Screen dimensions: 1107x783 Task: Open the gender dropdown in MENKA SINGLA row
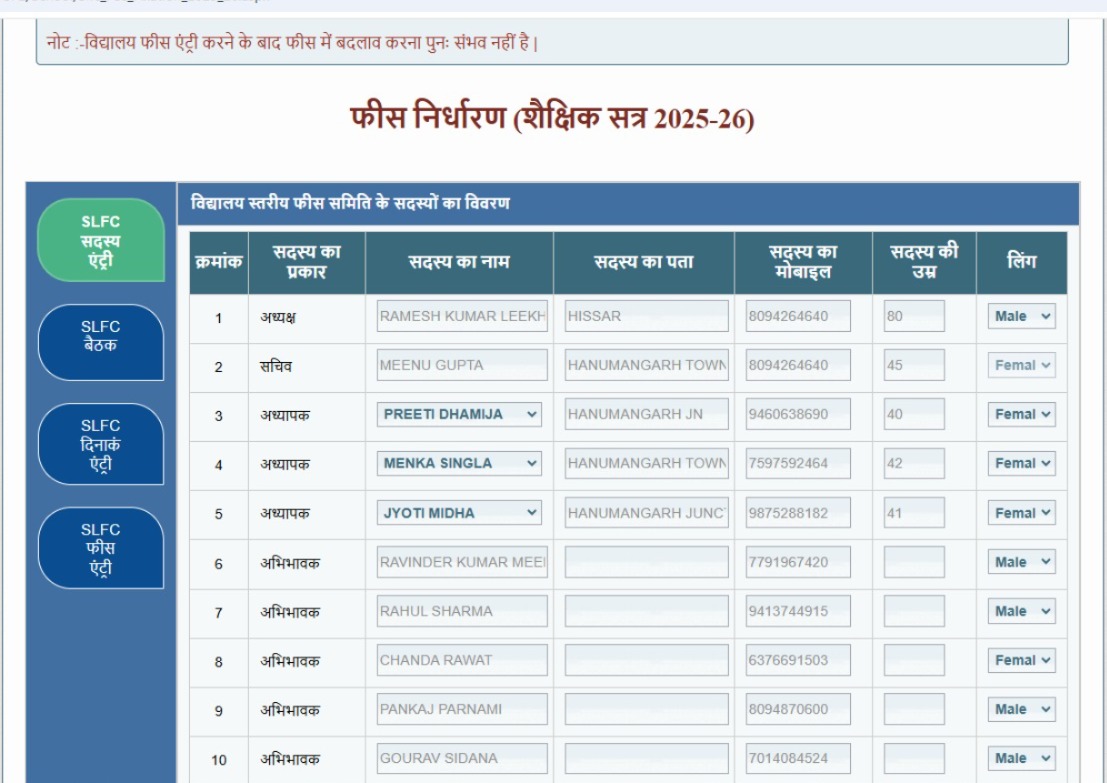coord(1022,463)
